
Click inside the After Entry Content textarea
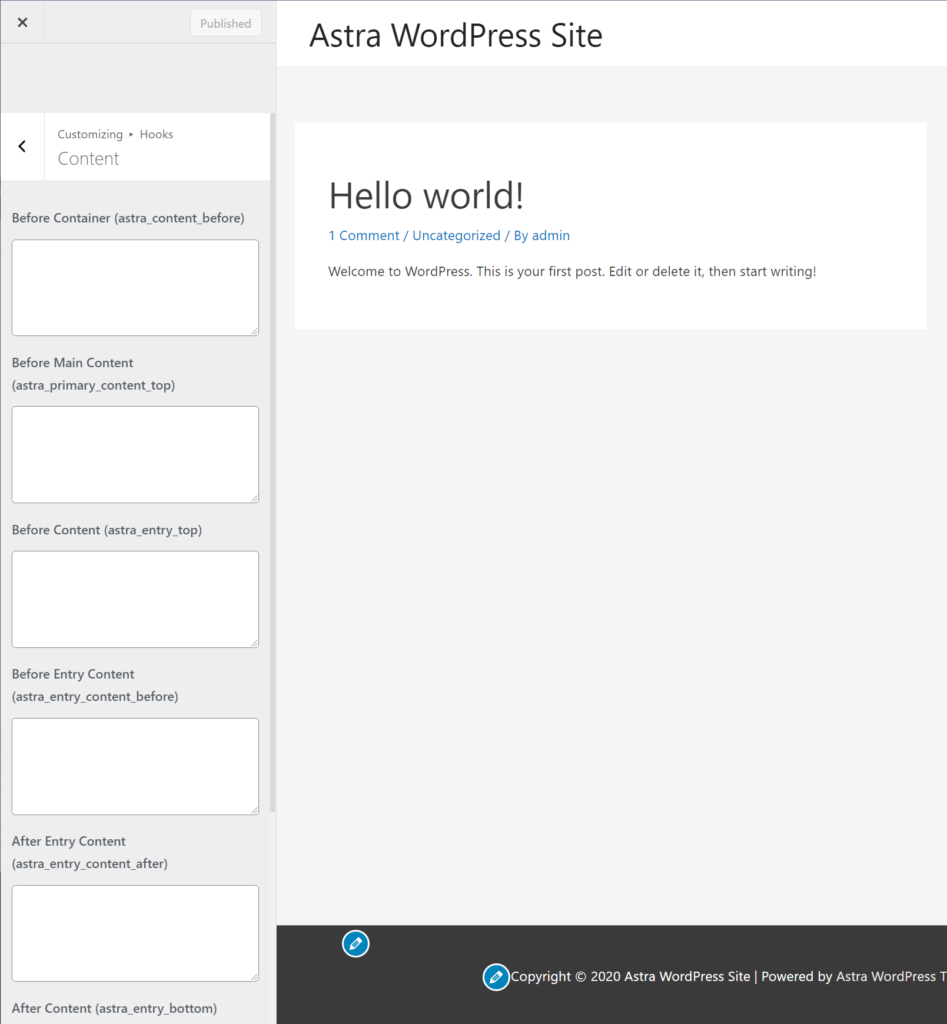coord(135,933)
